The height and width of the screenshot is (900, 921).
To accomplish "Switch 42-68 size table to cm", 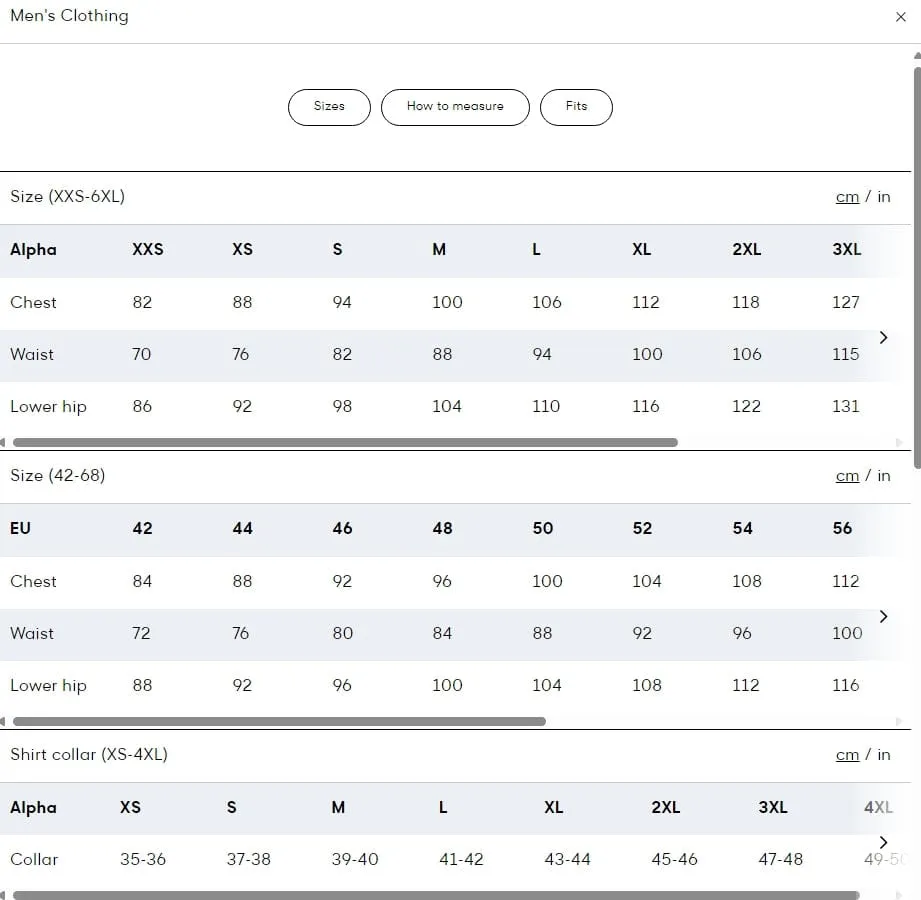I will (847, 476).
